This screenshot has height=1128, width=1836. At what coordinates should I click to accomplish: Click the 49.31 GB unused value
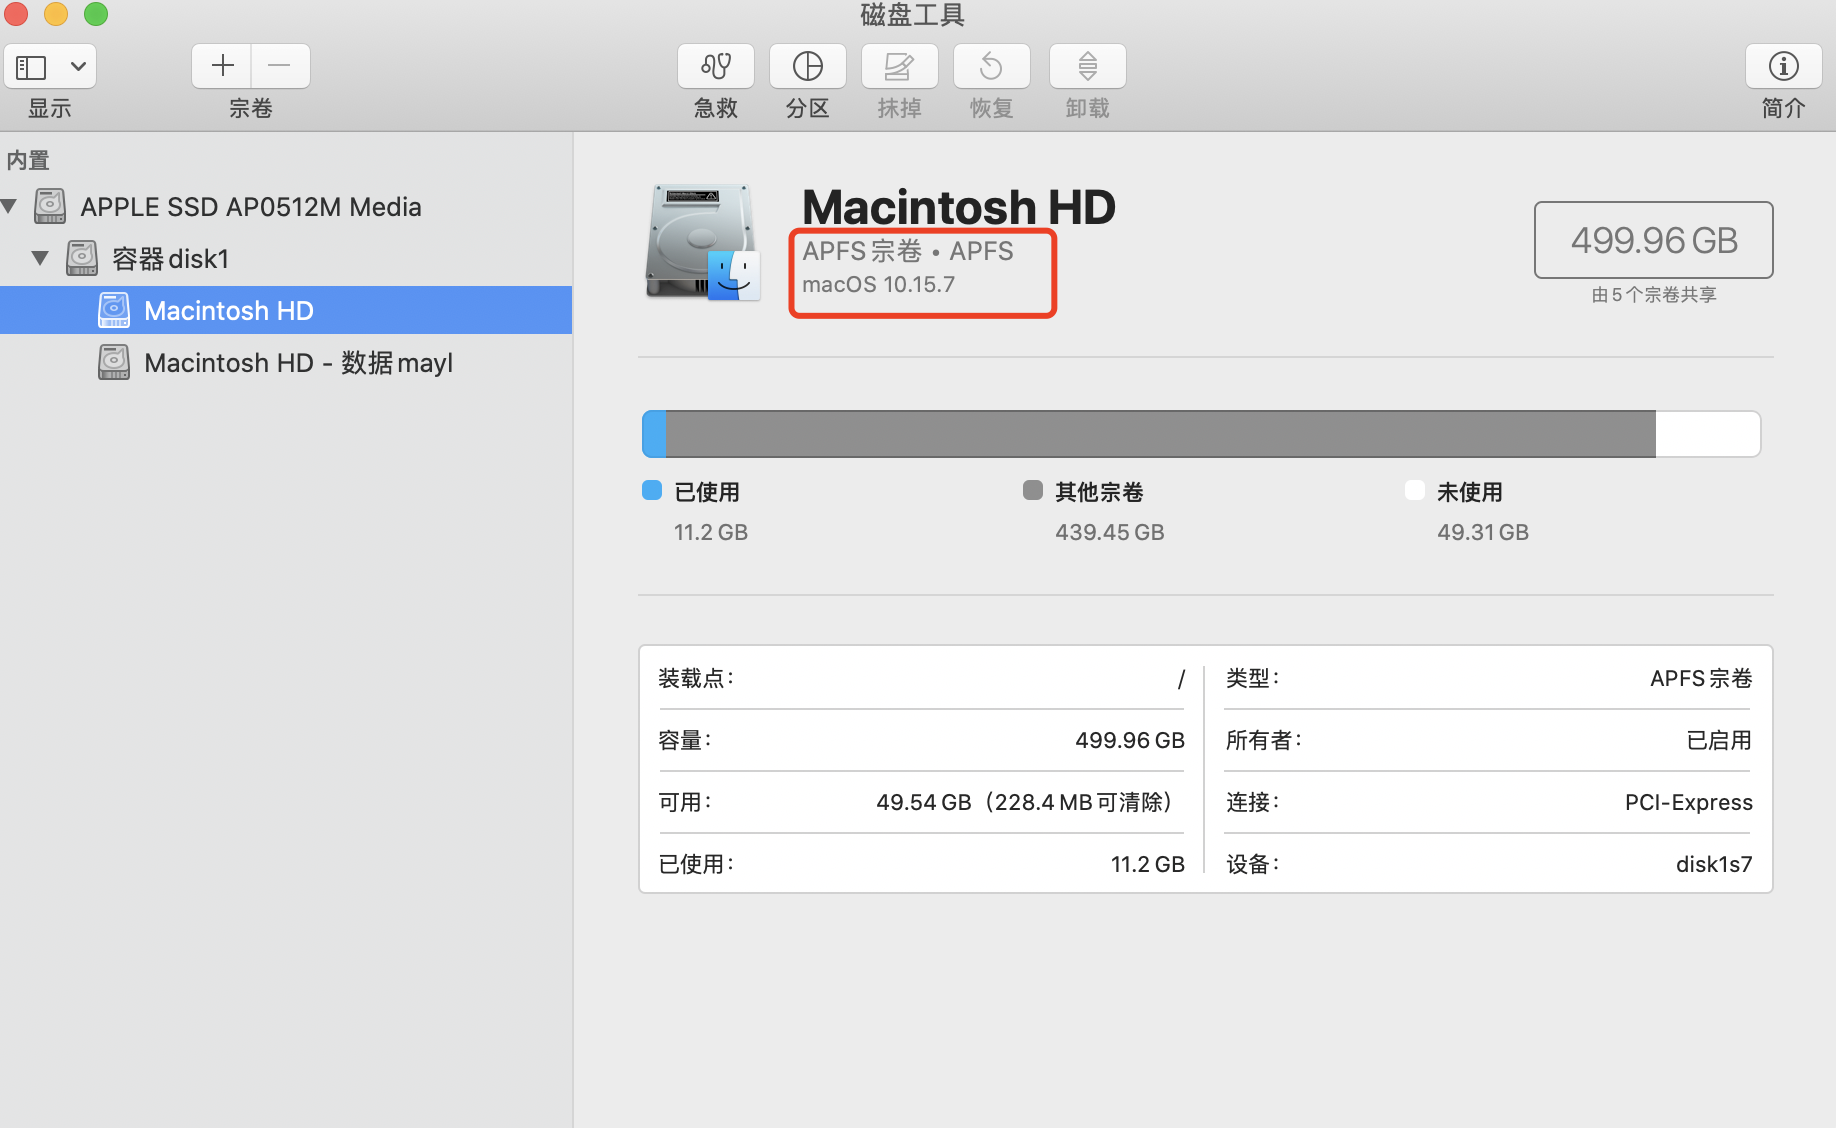(x=1483, y=532)
